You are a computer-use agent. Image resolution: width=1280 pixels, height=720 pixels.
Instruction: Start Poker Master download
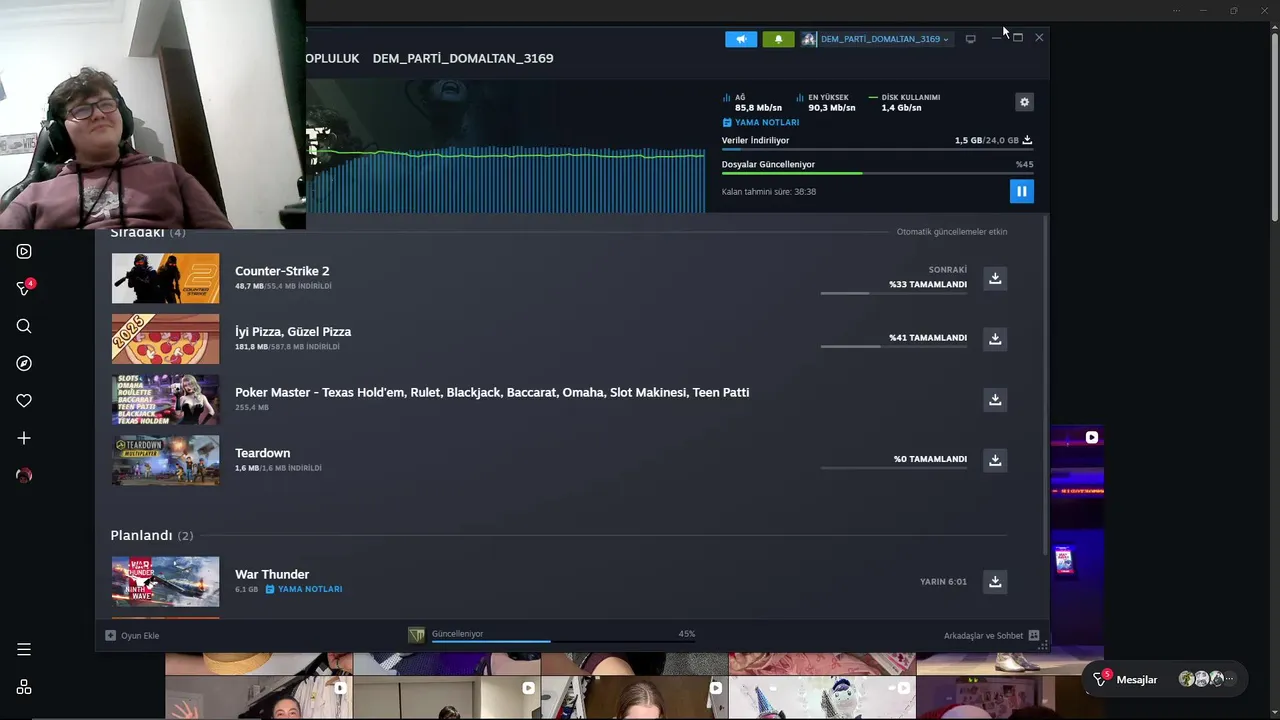coord(995,400)
